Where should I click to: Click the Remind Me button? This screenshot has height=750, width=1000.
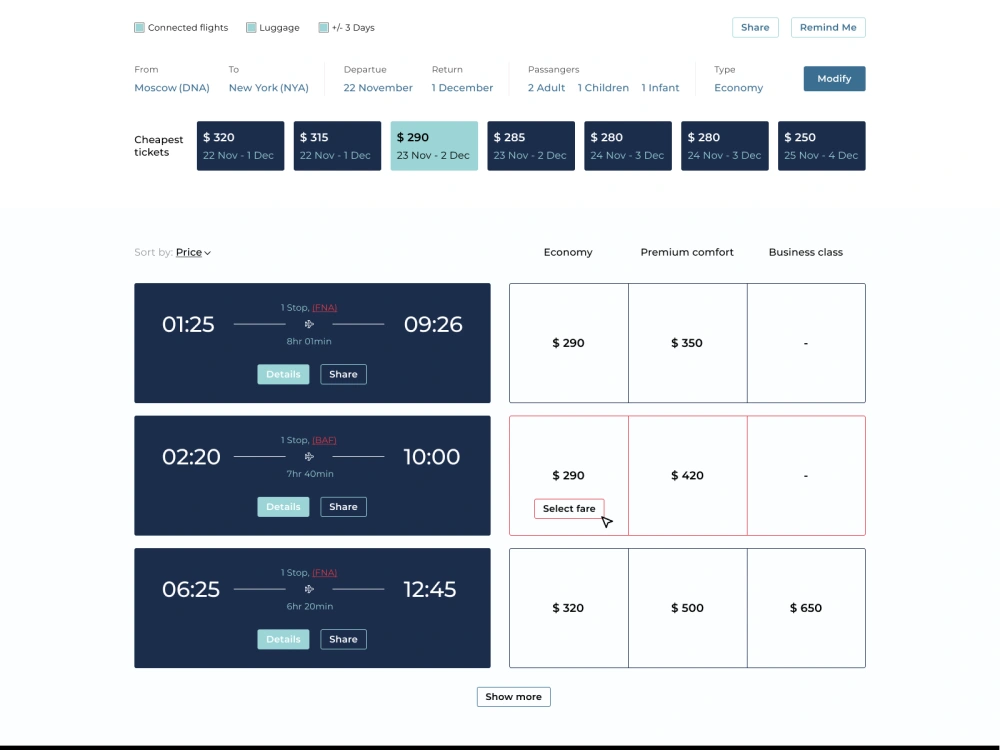[x=828, y=27]
